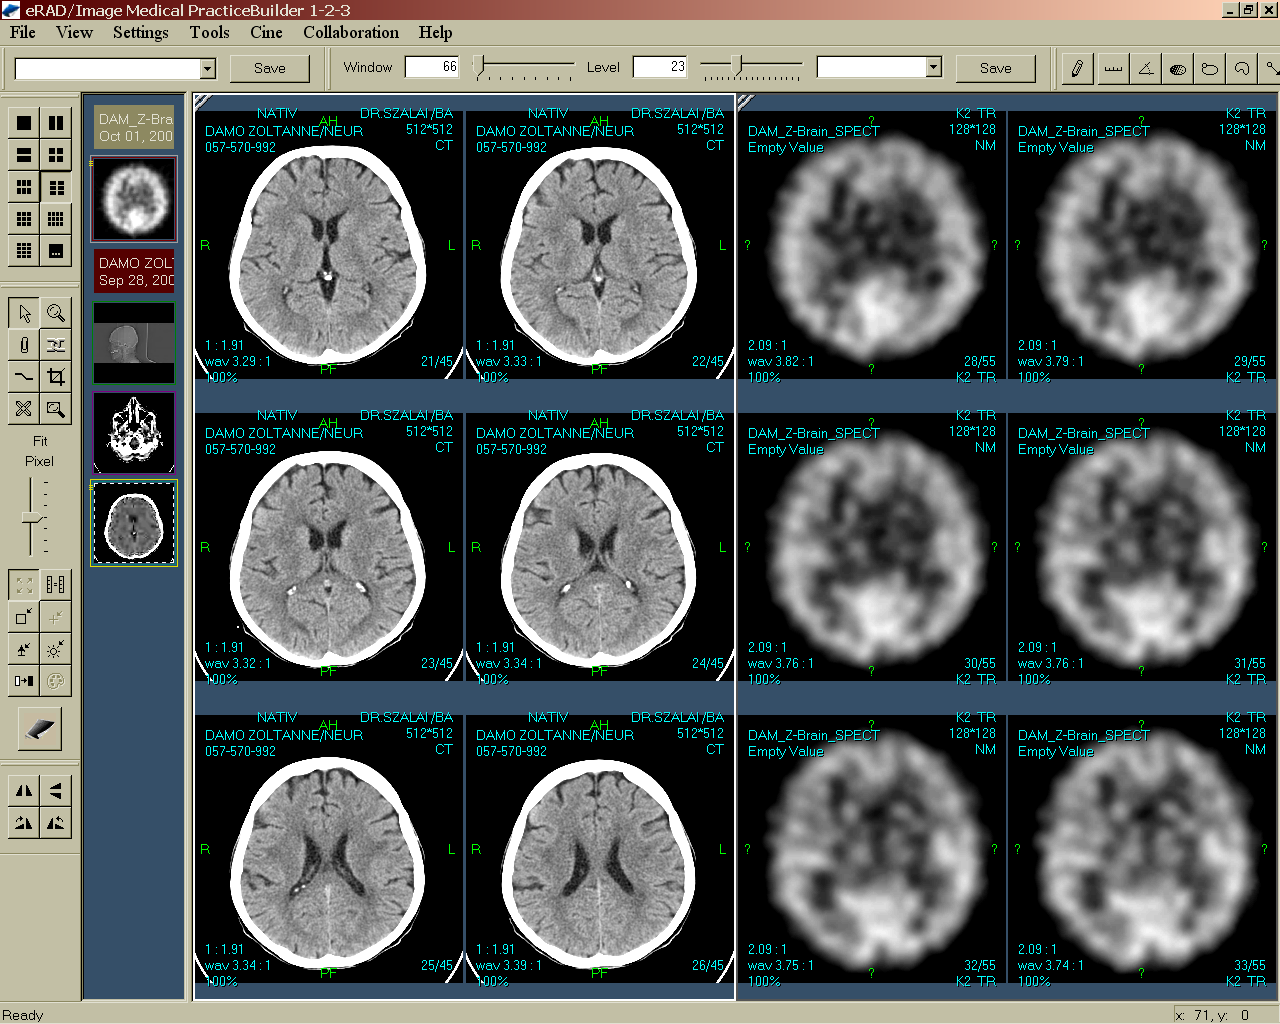The height and width of the screenshot is (1024, 1280).
Task: Open the left preset dropdown arrow
Action: [x=208, y=68]
